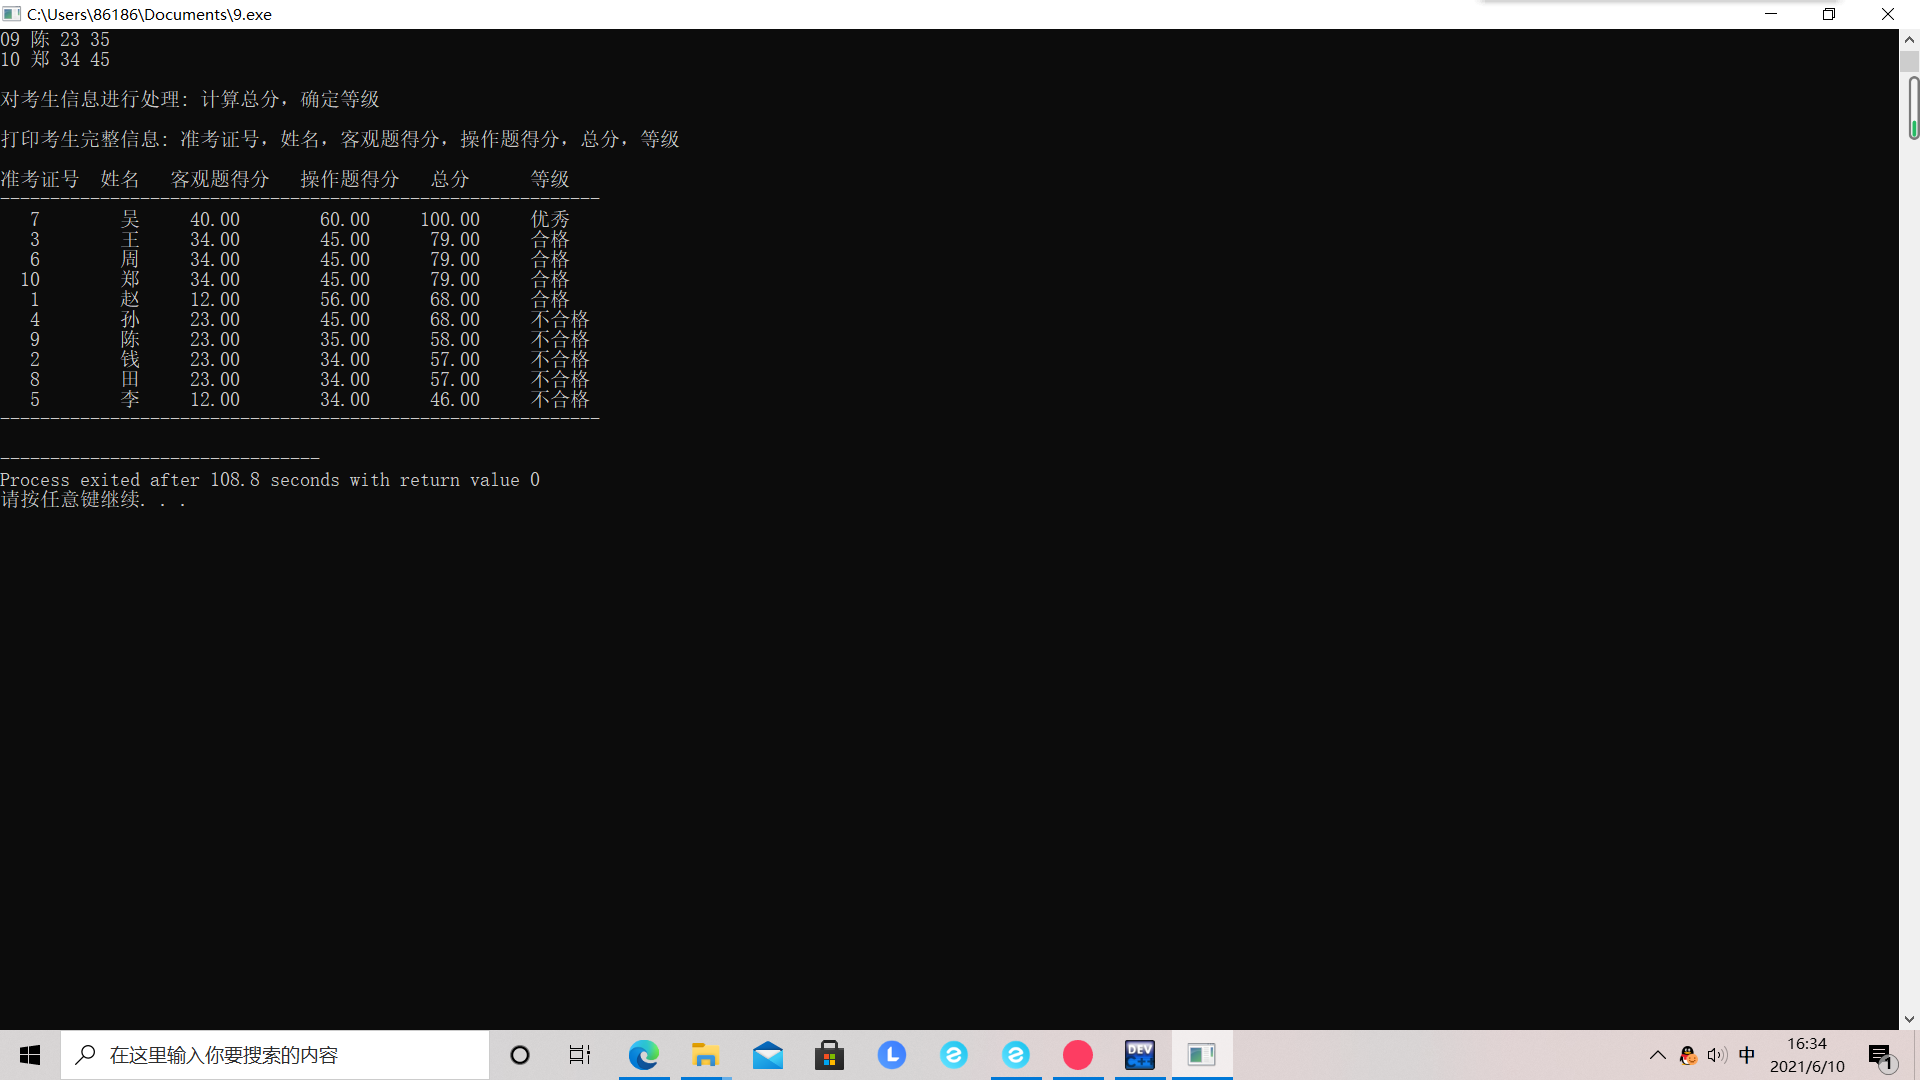Switch to Dev-C++ in the taskbar

click(x=1140, y=1055)
